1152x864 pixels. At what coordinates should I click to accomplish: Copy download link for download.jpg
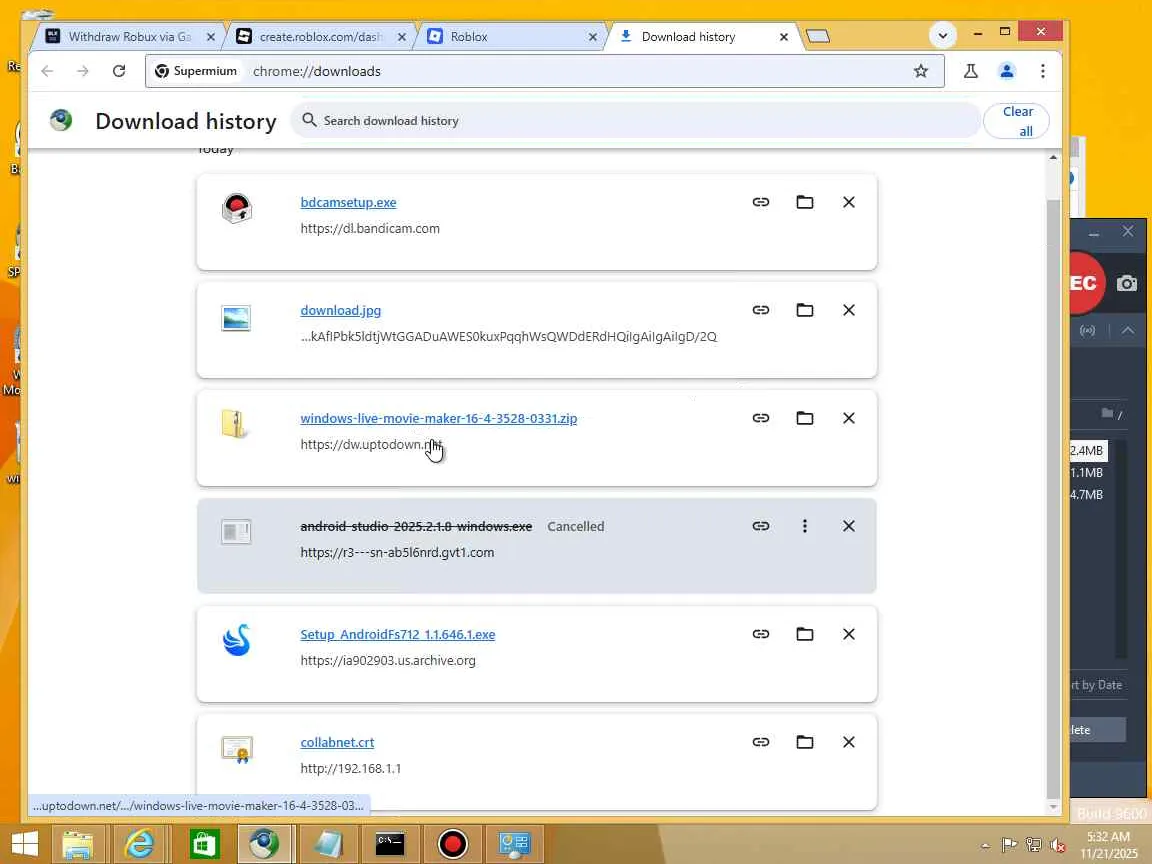click(760, 310)
